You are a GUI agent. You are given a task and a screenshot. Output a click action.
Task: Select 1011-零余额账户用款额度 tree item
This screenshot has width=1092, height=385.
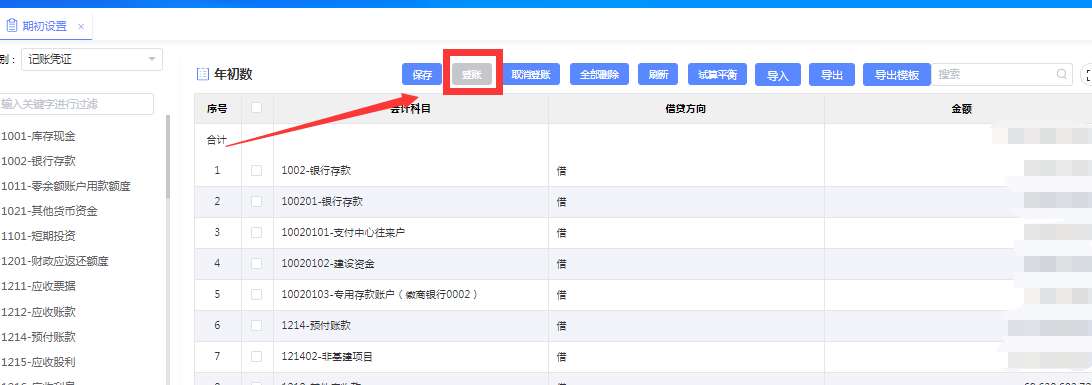[x=65, y=186]
